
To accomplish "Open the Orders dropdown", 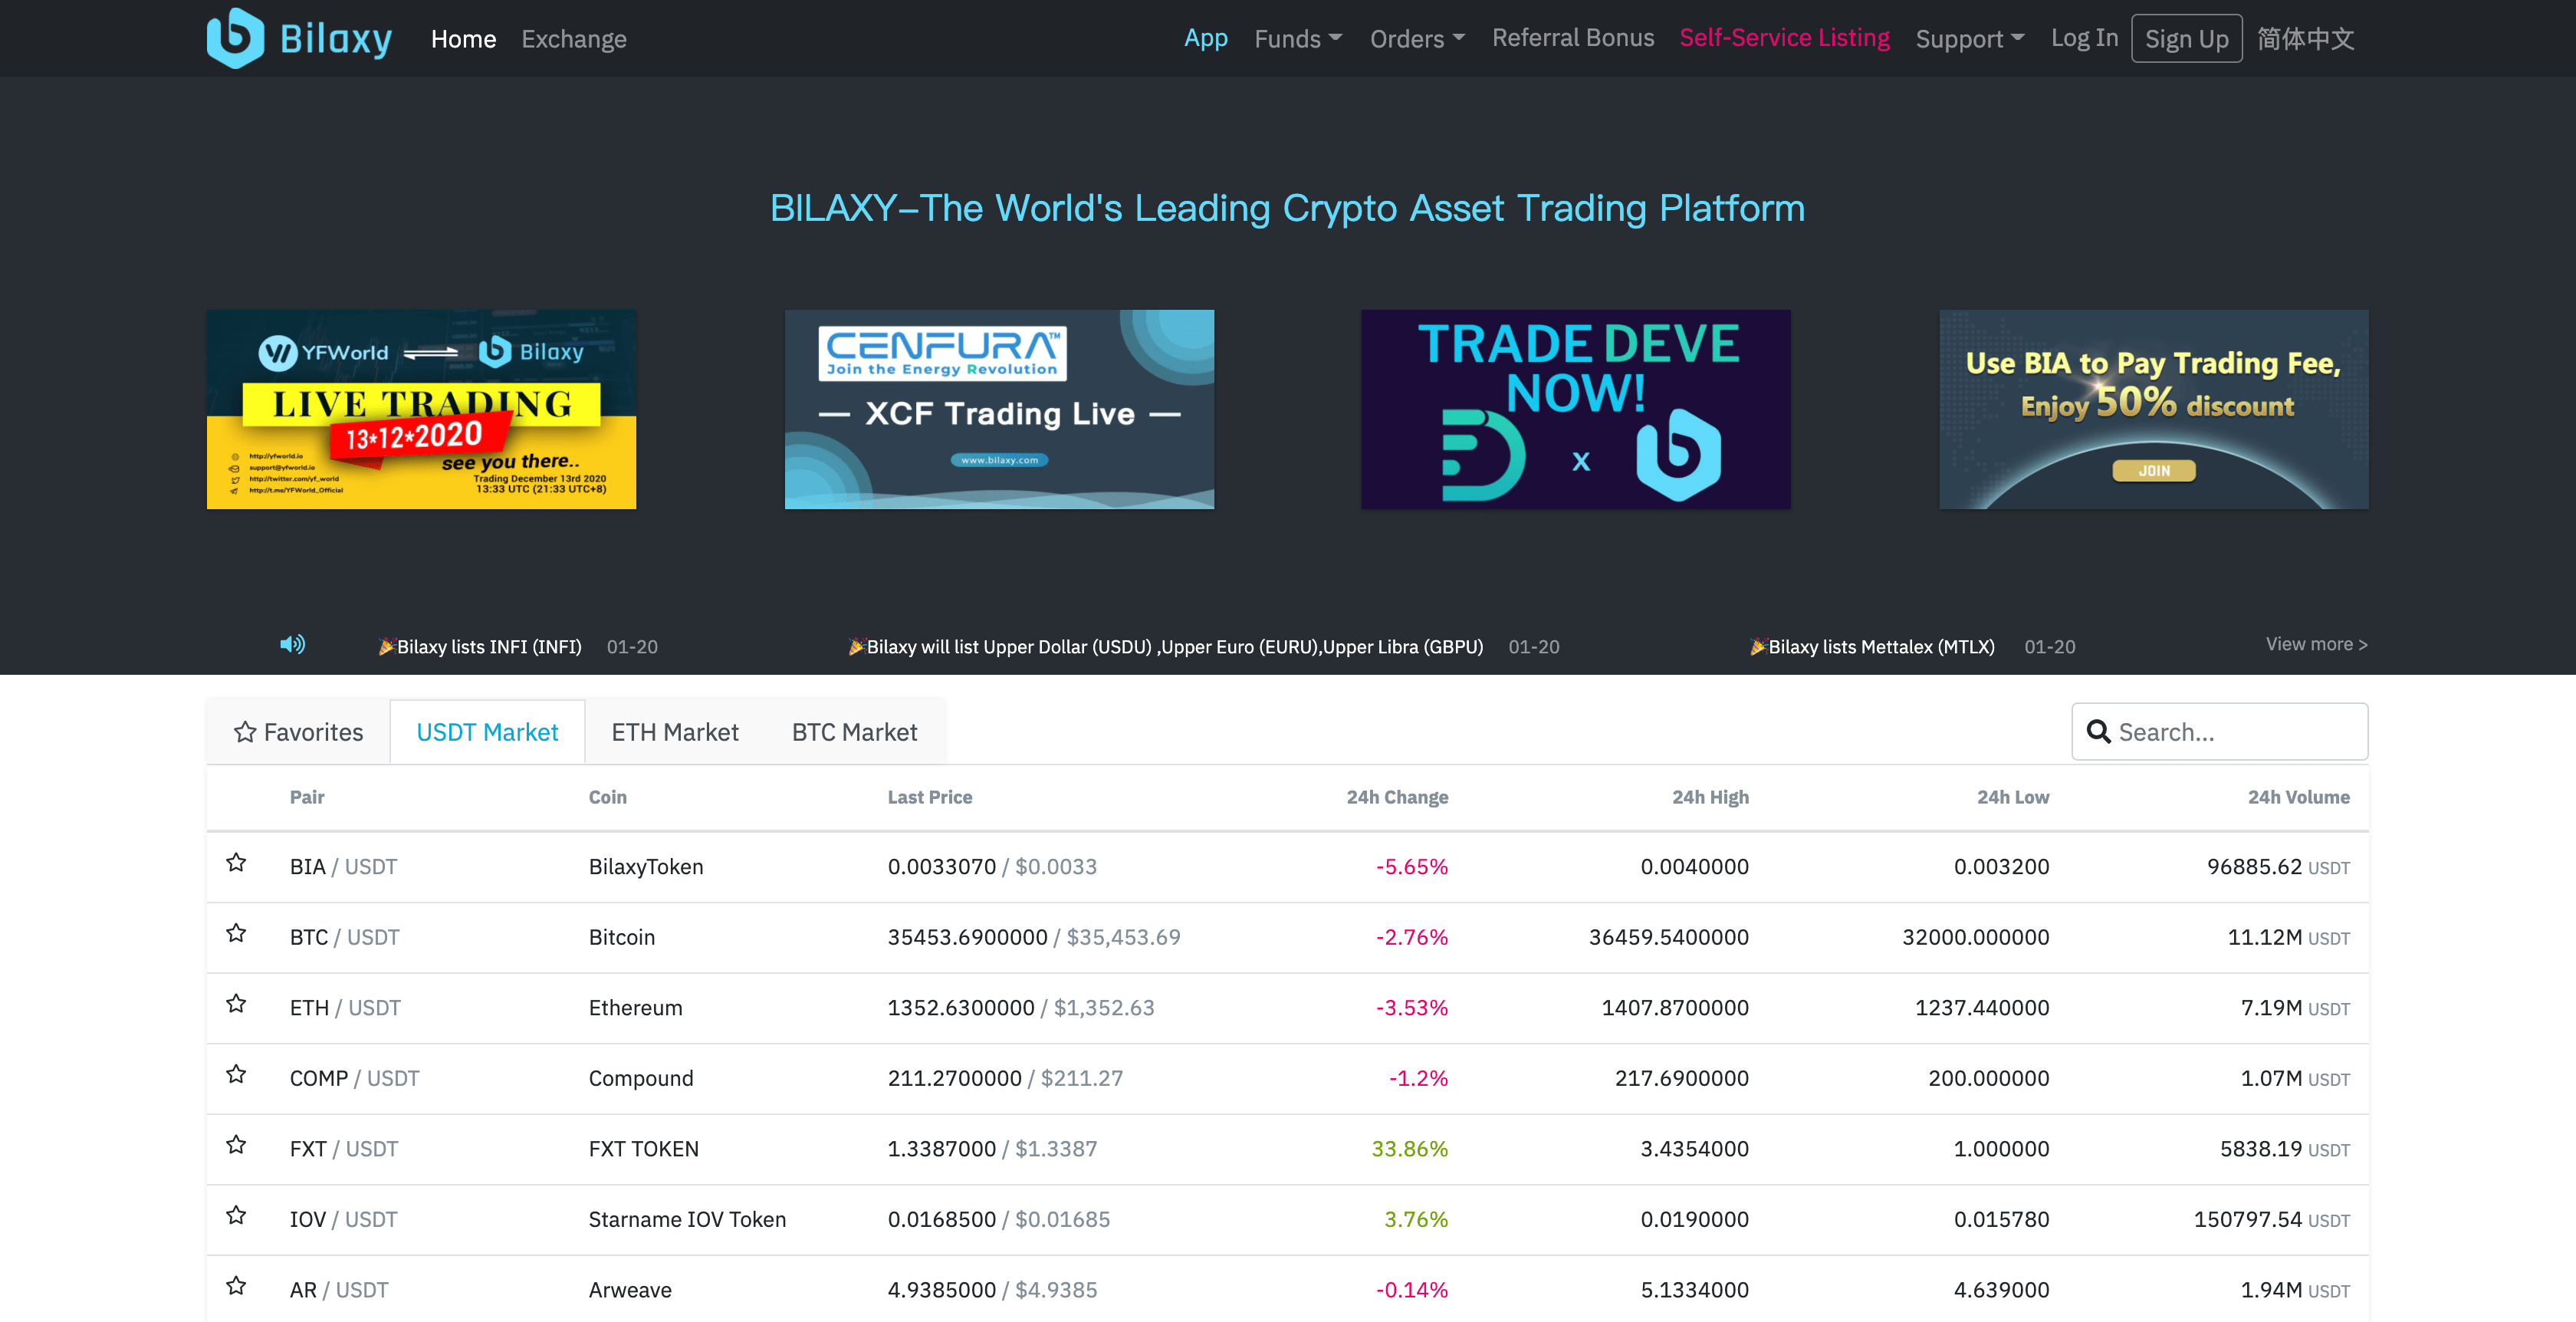I will 1416,39.
